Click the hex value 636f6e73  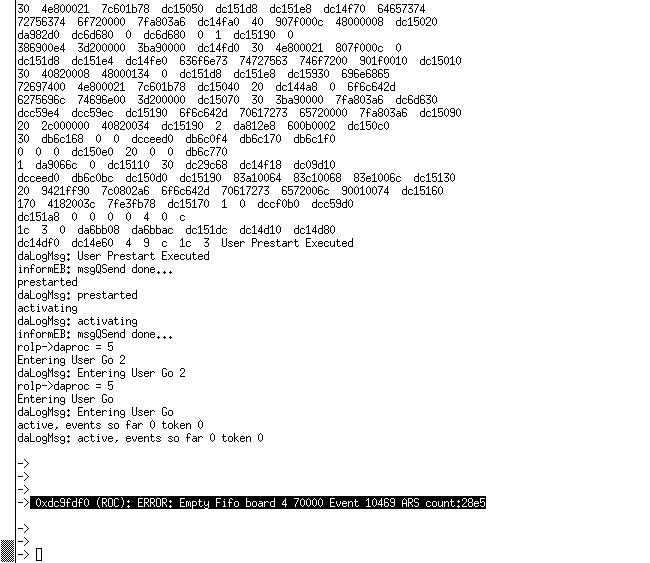(203, 61)
